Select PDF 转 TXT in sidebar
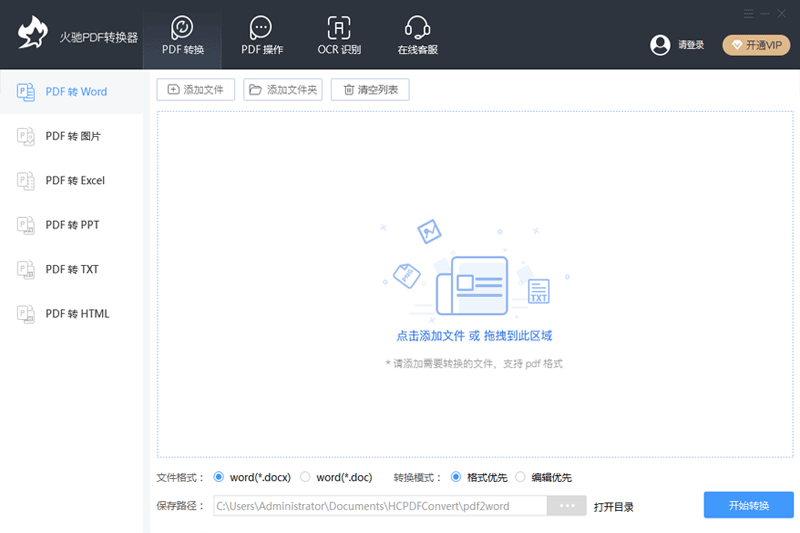 (x=71, y=269)
